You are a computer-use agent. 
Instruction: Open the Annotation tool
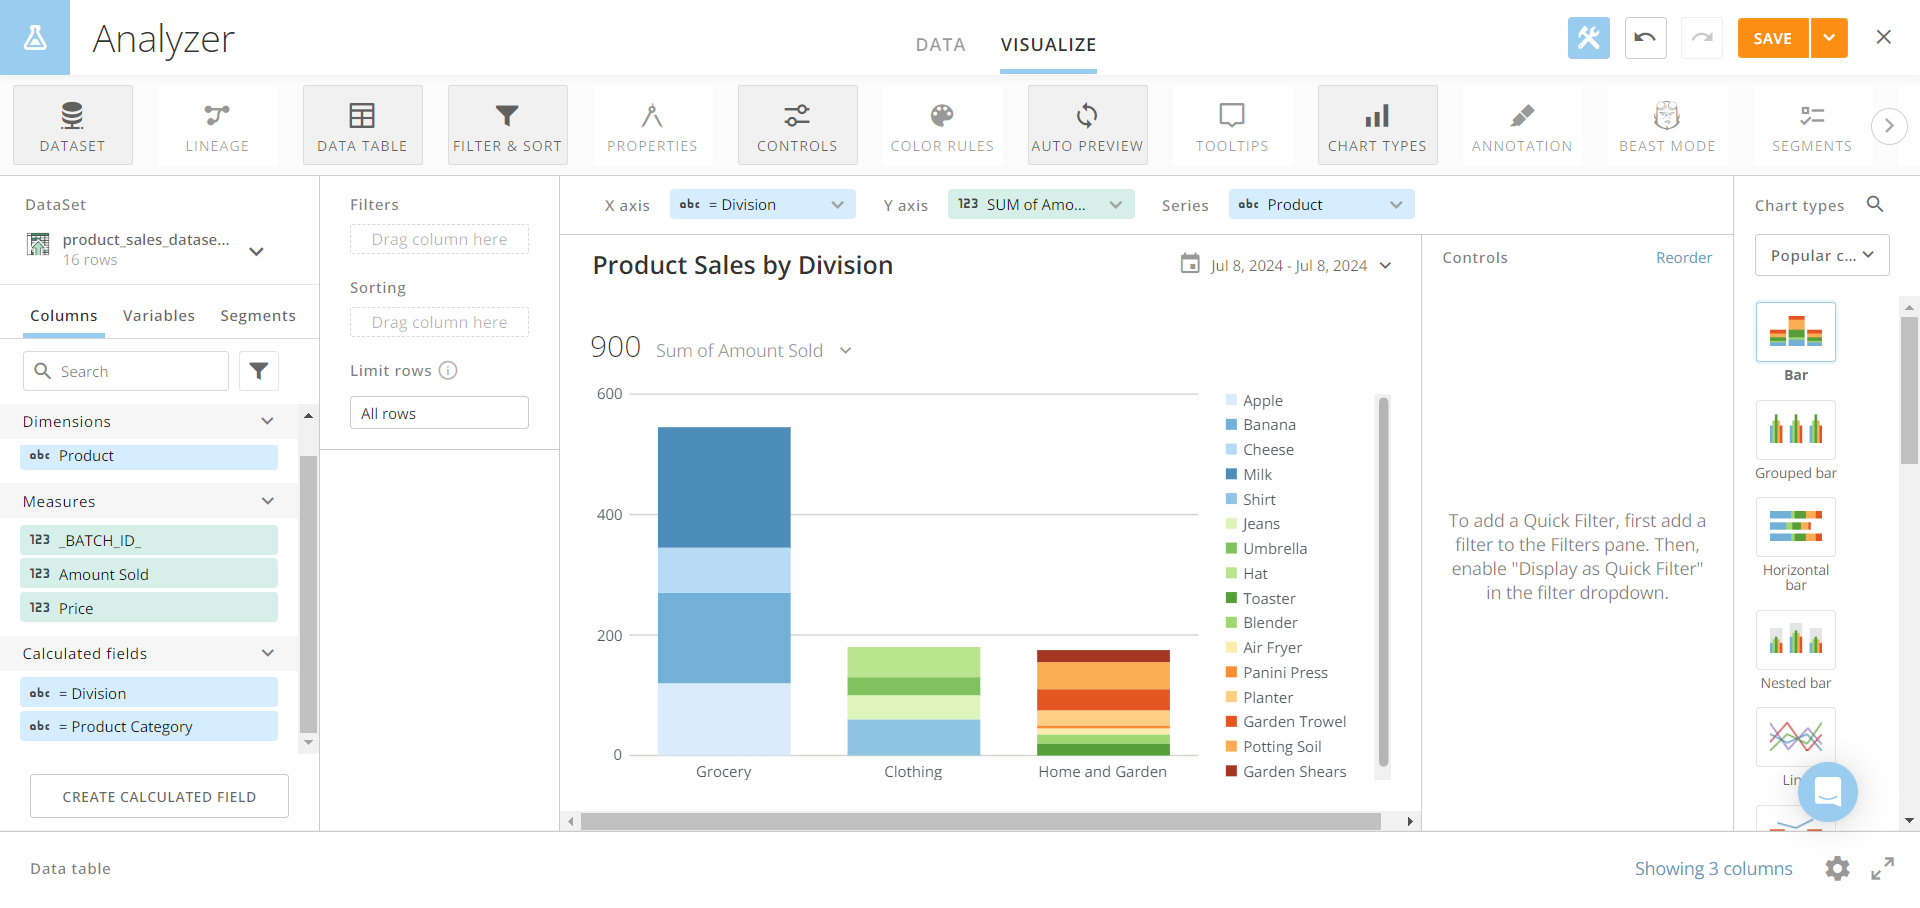pyautogui.click(x=1522, y=125)
